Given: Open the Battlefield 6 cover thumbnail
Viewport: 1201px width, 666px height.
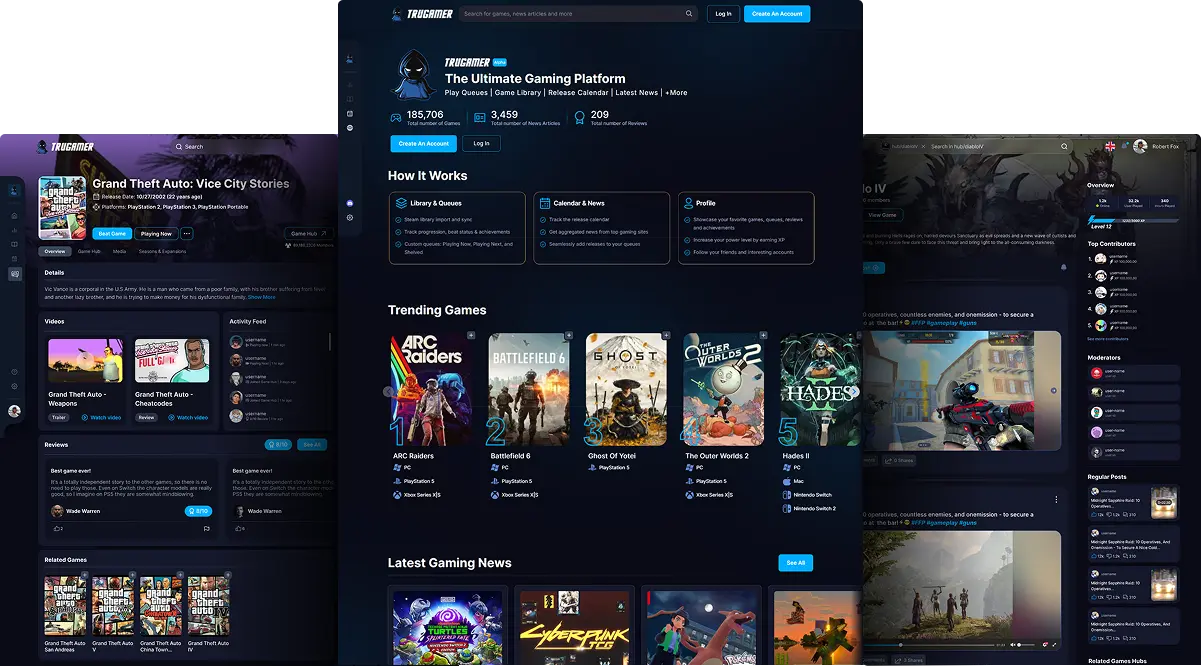Looking at the screenshot, I should tap(527, 389).
